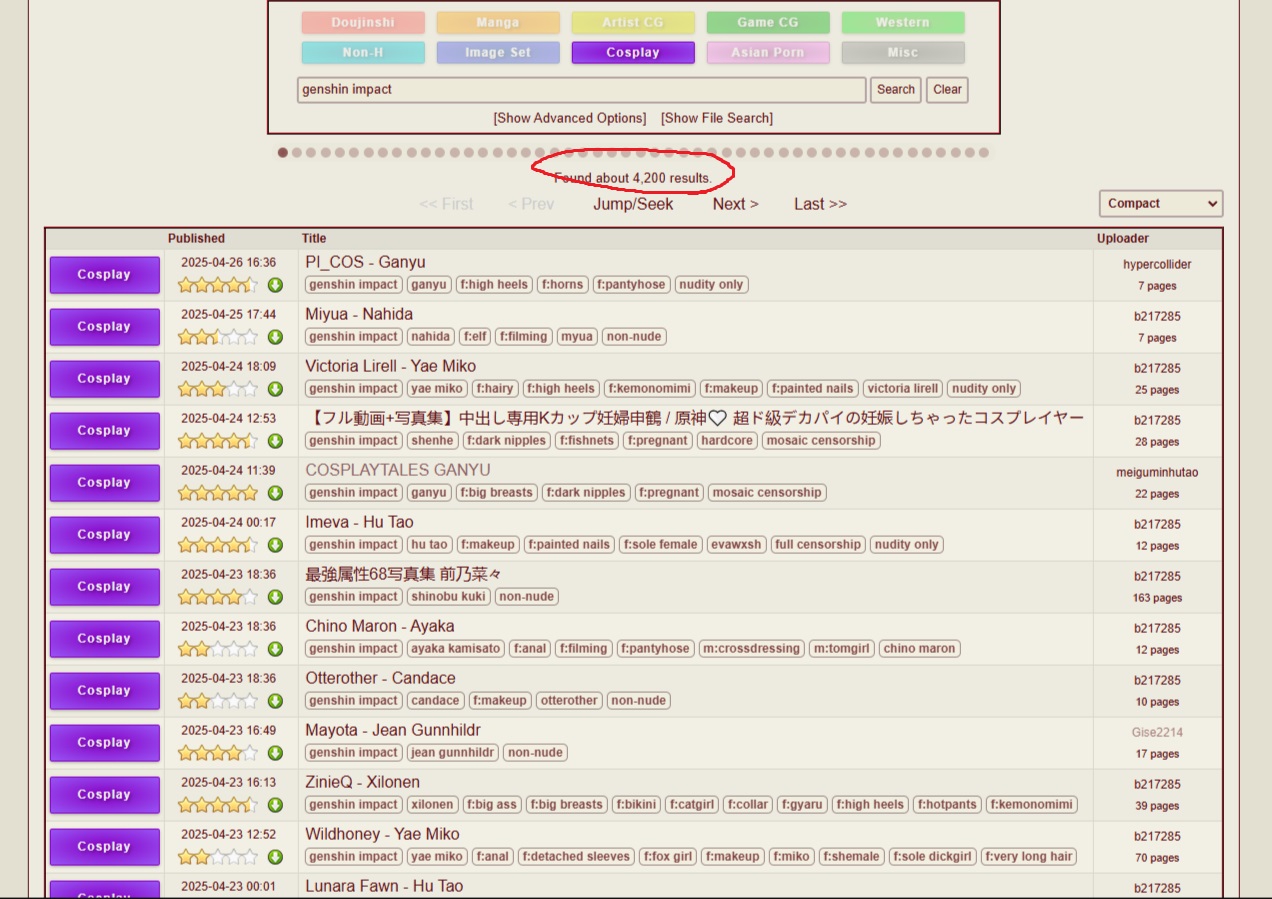Open the gallery Chino Maron - Ayaka
This screenshot has width=1272, height=899.
tap(380, 626)
